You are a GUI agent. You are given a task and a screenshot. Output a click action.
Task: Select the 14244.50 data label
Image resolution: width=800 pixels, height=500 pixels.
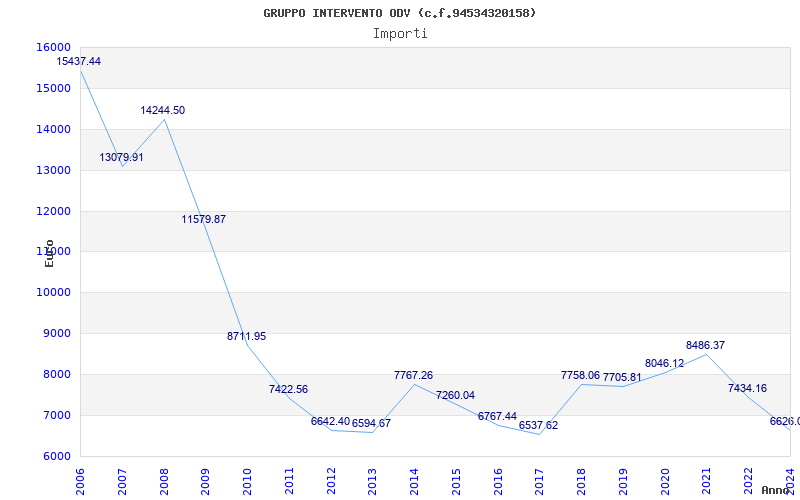[163, 110]
